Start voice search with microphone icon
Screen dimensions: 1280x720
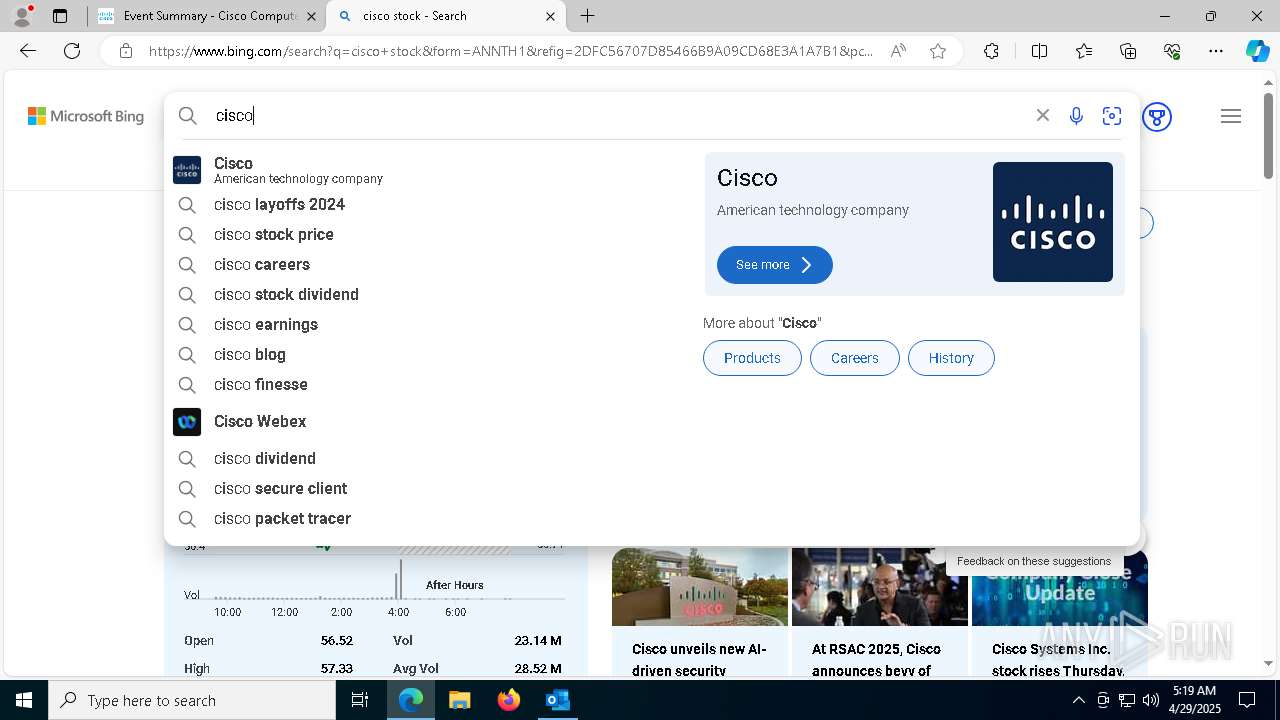click(1076, 116)
